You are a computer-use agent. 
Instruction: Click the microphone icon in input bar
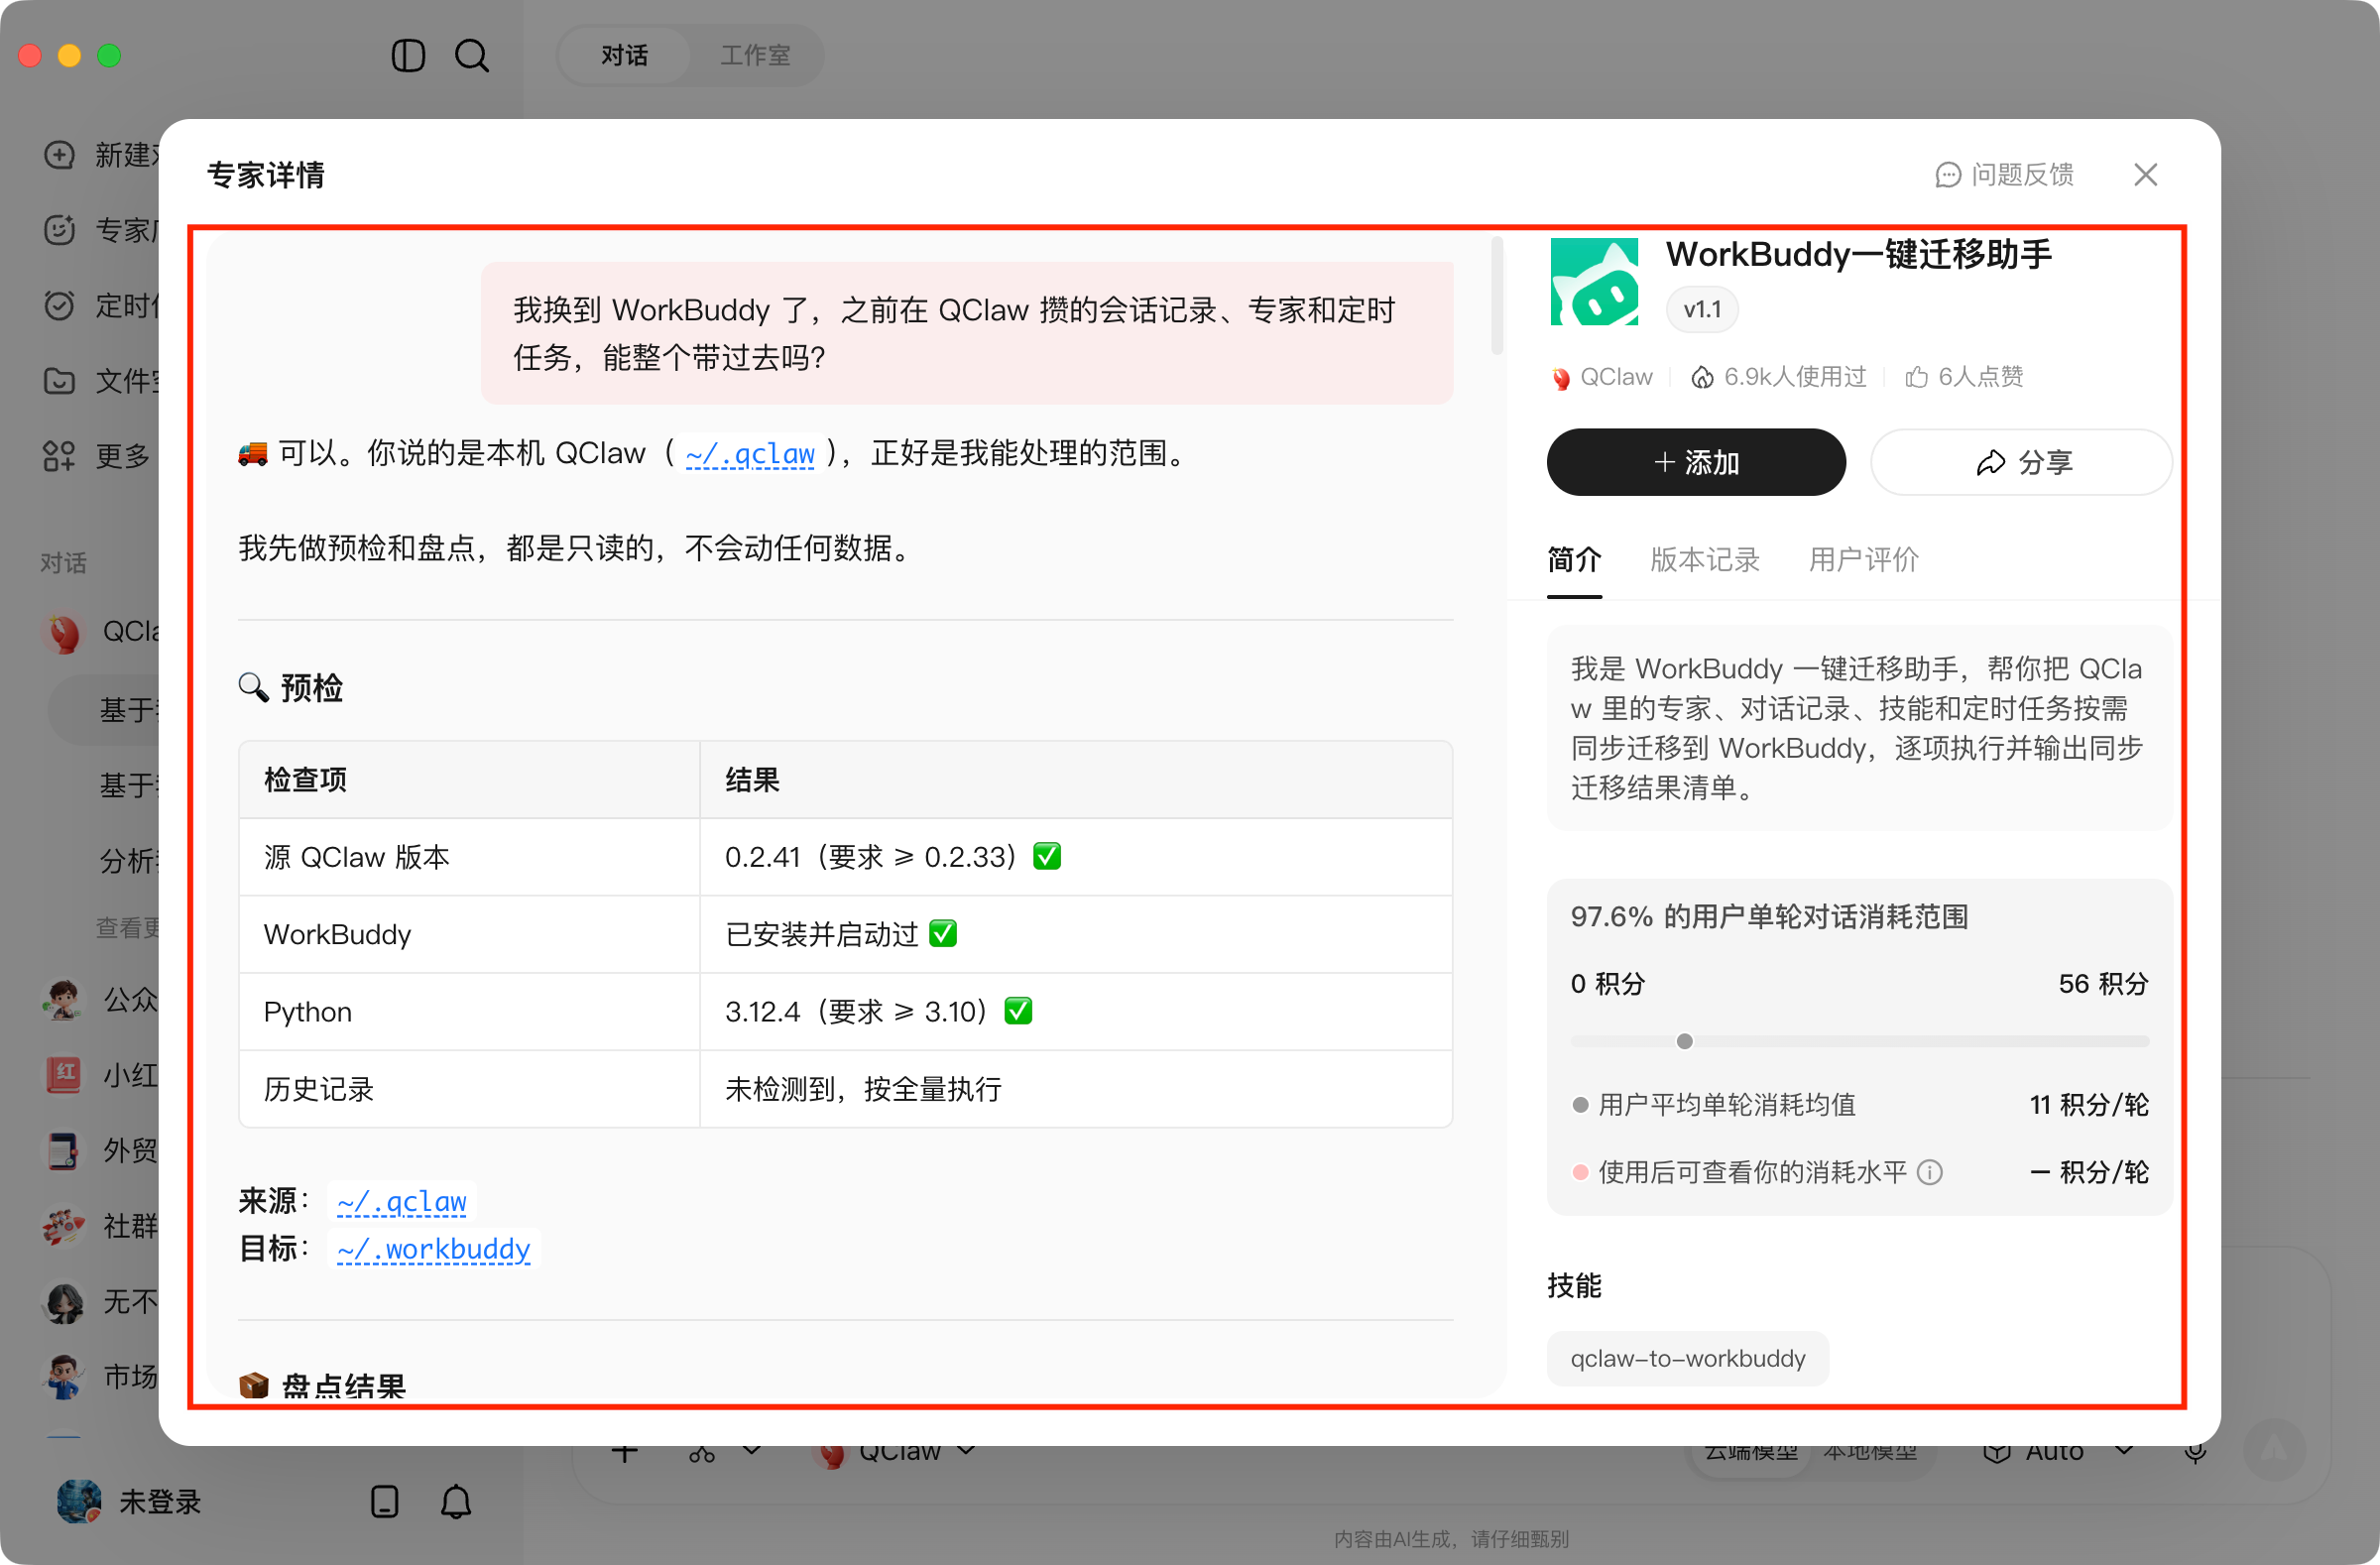2195,1453
